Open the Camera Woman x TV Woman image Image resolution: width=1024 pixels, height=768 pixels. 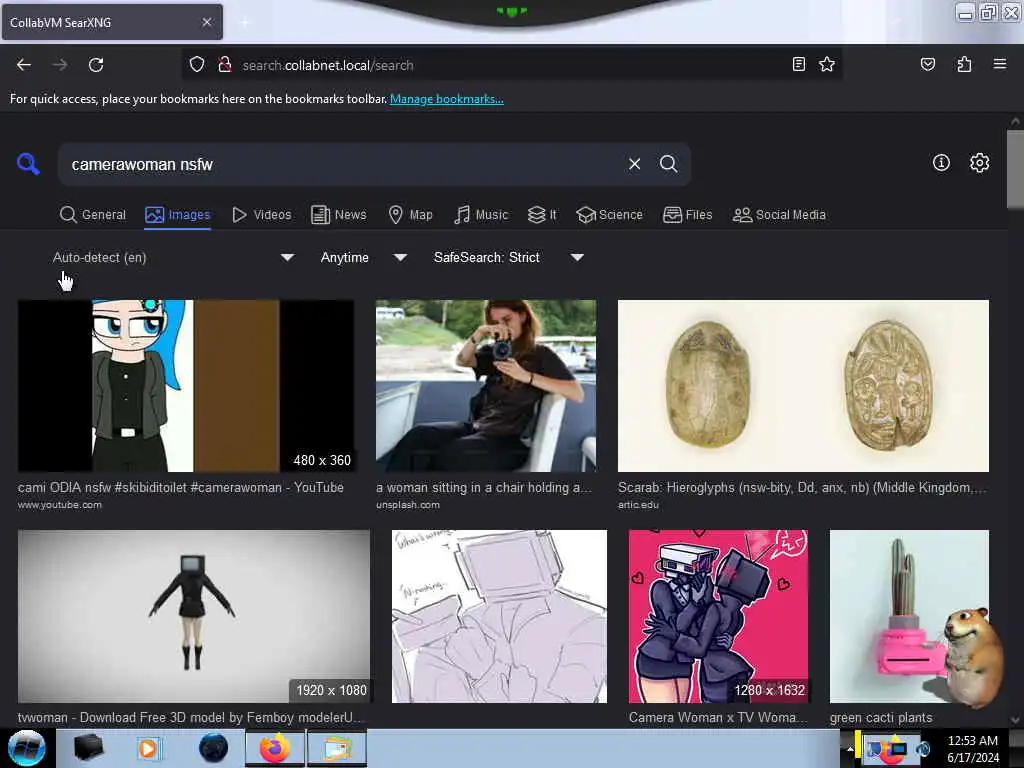click(x=718, y=616)
